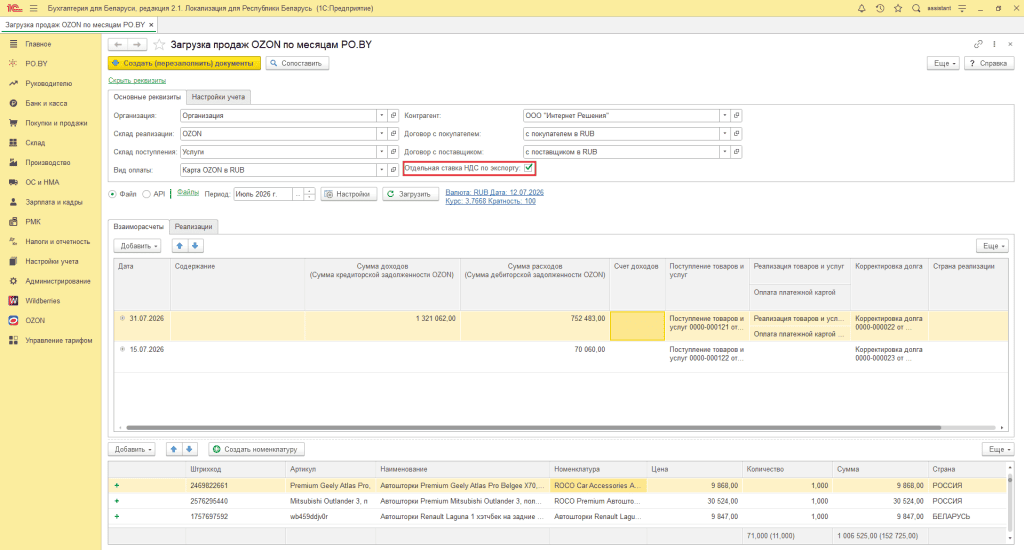Image resolution: width=1024 pixels, height=550 pixels.
Task: Click the back navigation arrow
Action: point(118,44)
